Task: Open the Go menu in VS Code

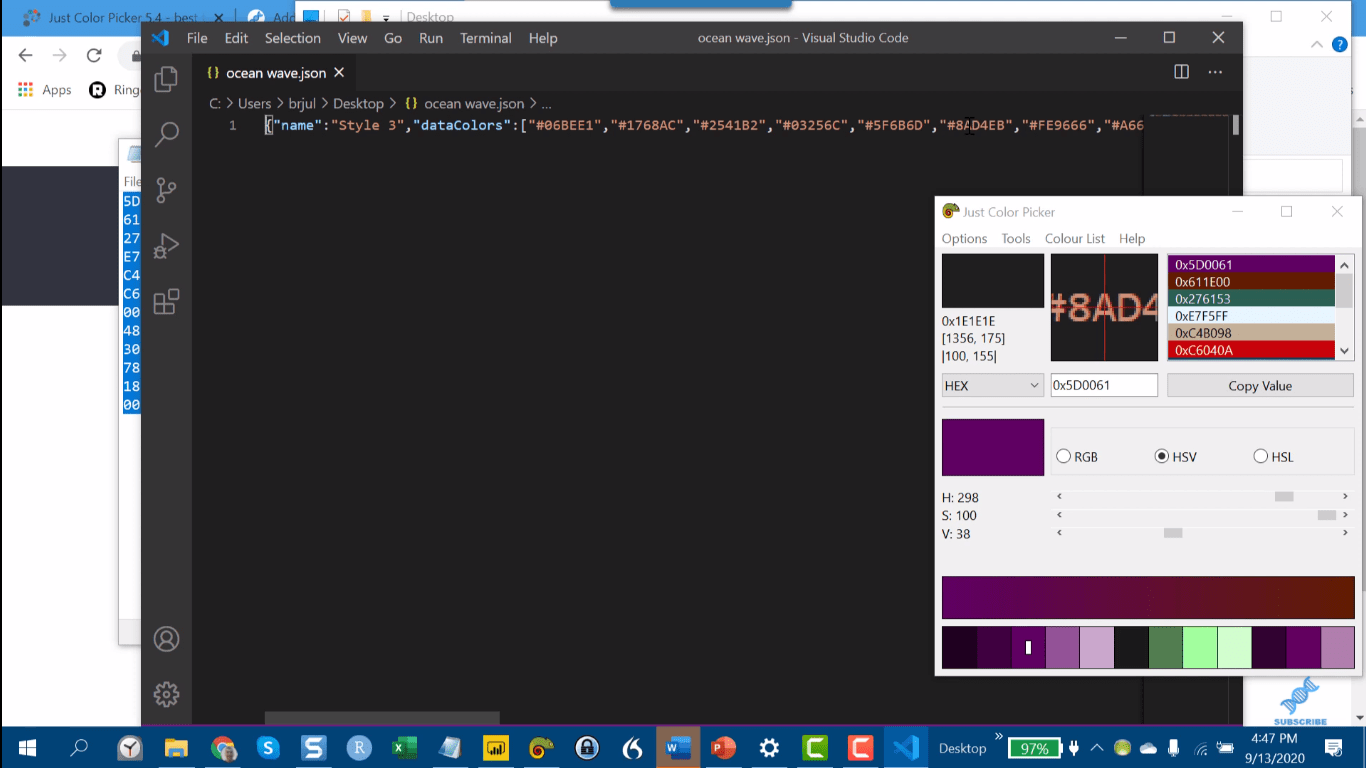Action: pos(393,38)
